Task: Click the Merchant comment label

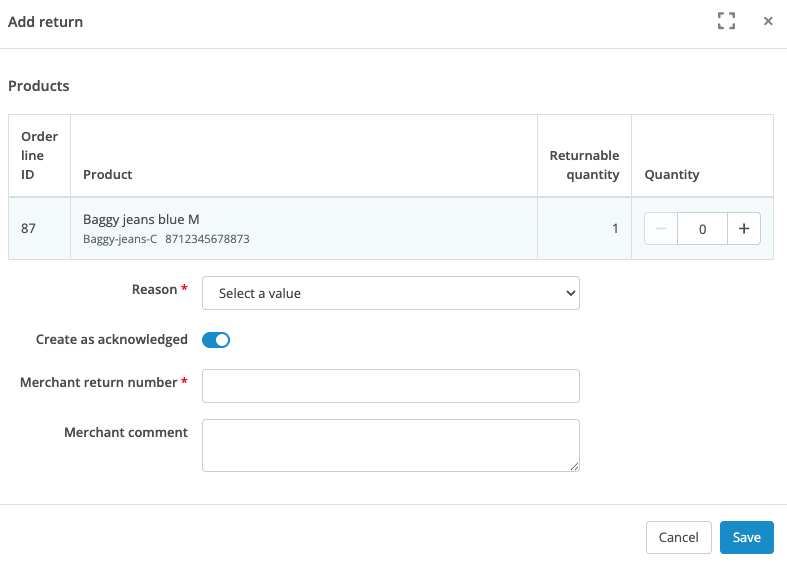Action: pyautogui.click(x=126, y=433)
